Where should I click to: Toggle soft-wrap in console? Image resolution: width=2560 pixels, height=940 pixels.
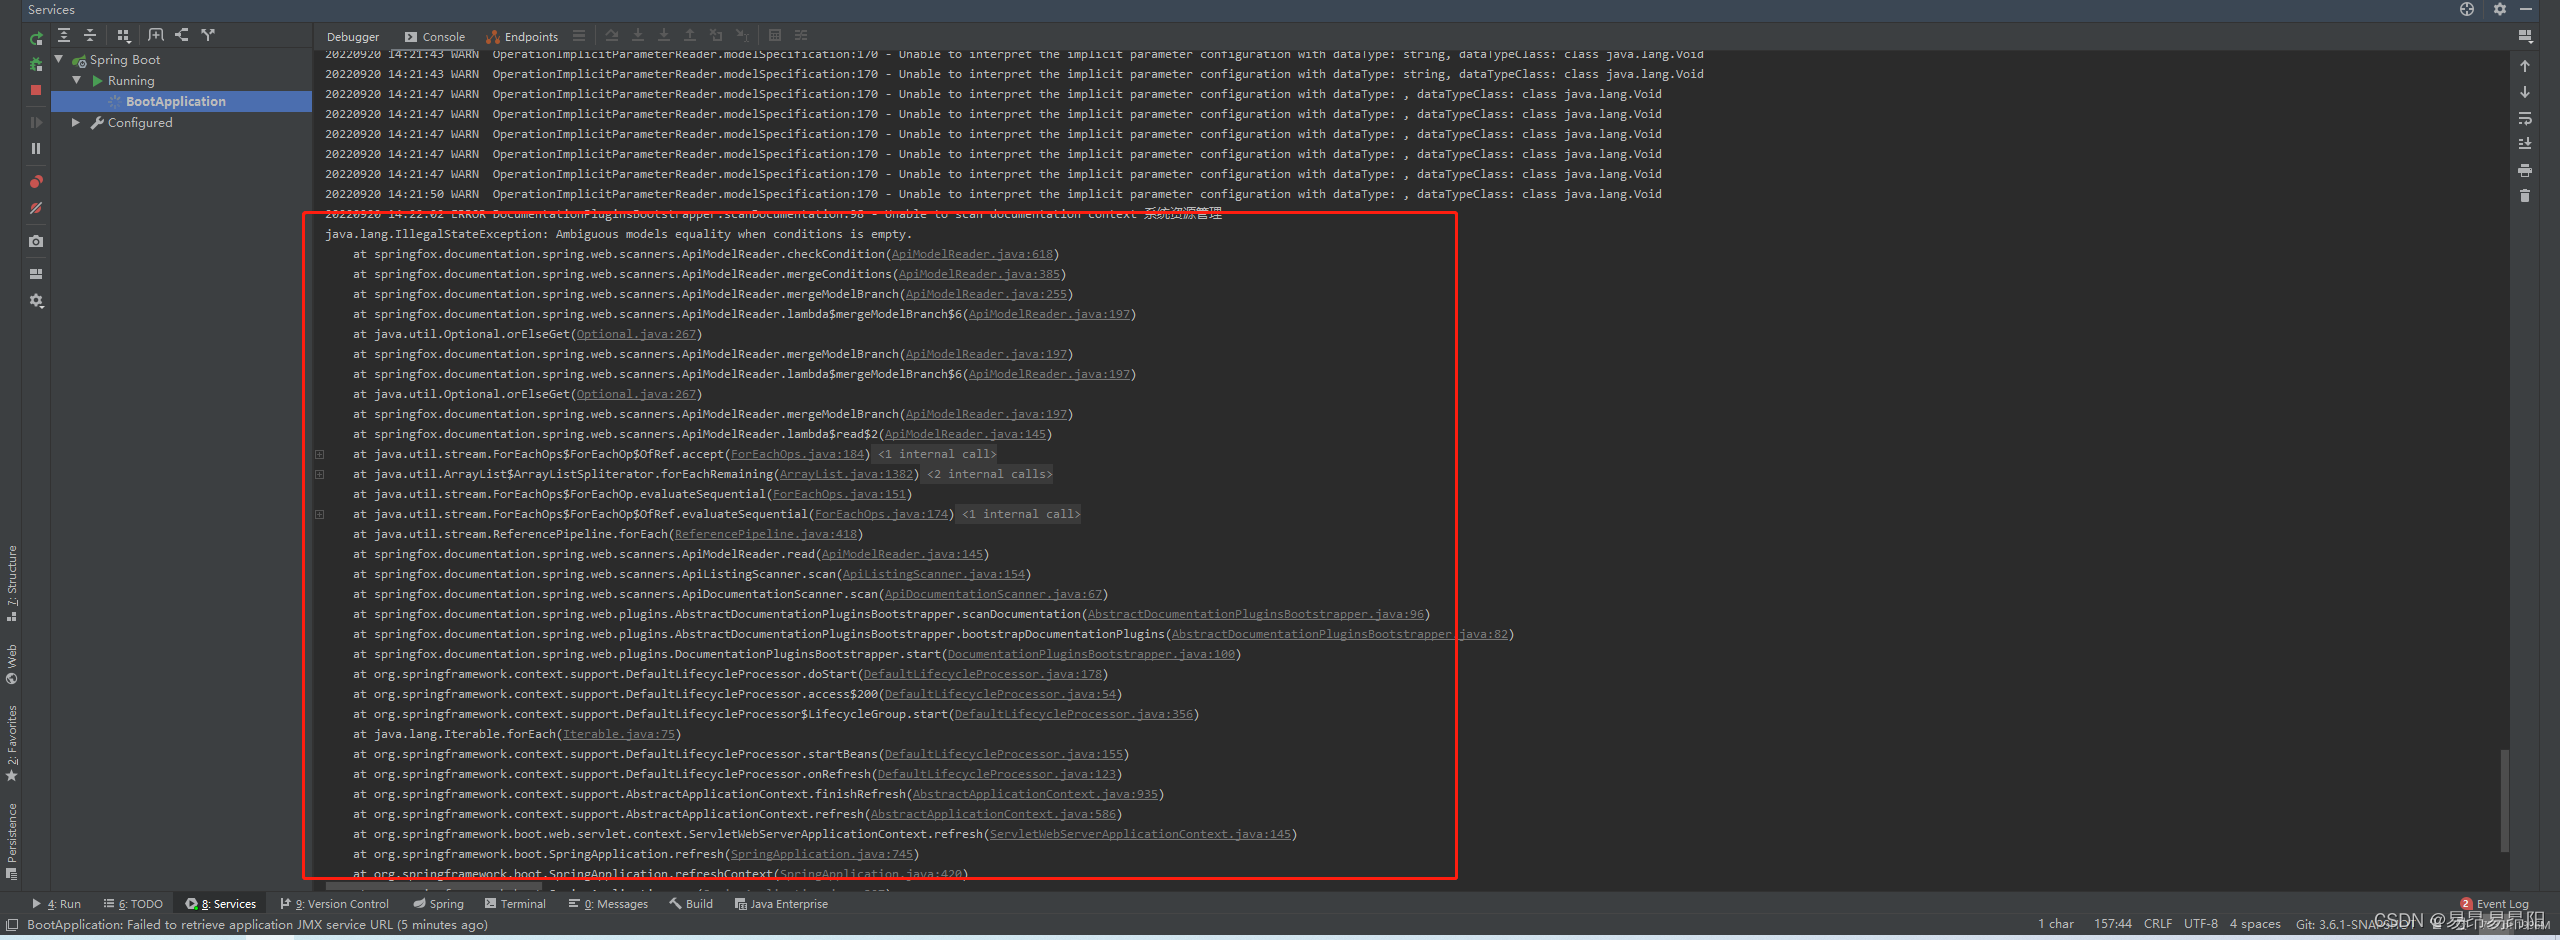(x=2525, y=118)
